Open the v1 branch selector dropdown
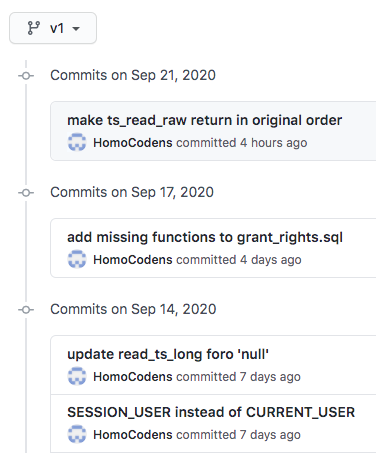 click(53, 28)
